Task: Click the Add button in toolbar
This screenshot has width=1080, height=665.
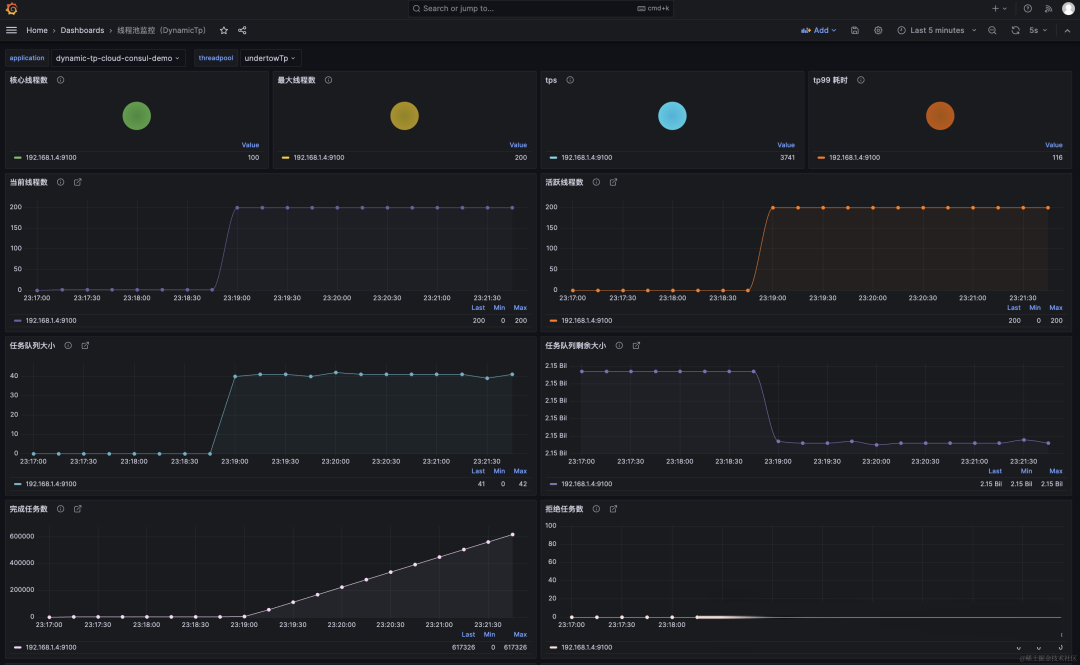Action: tap(819, 30)
